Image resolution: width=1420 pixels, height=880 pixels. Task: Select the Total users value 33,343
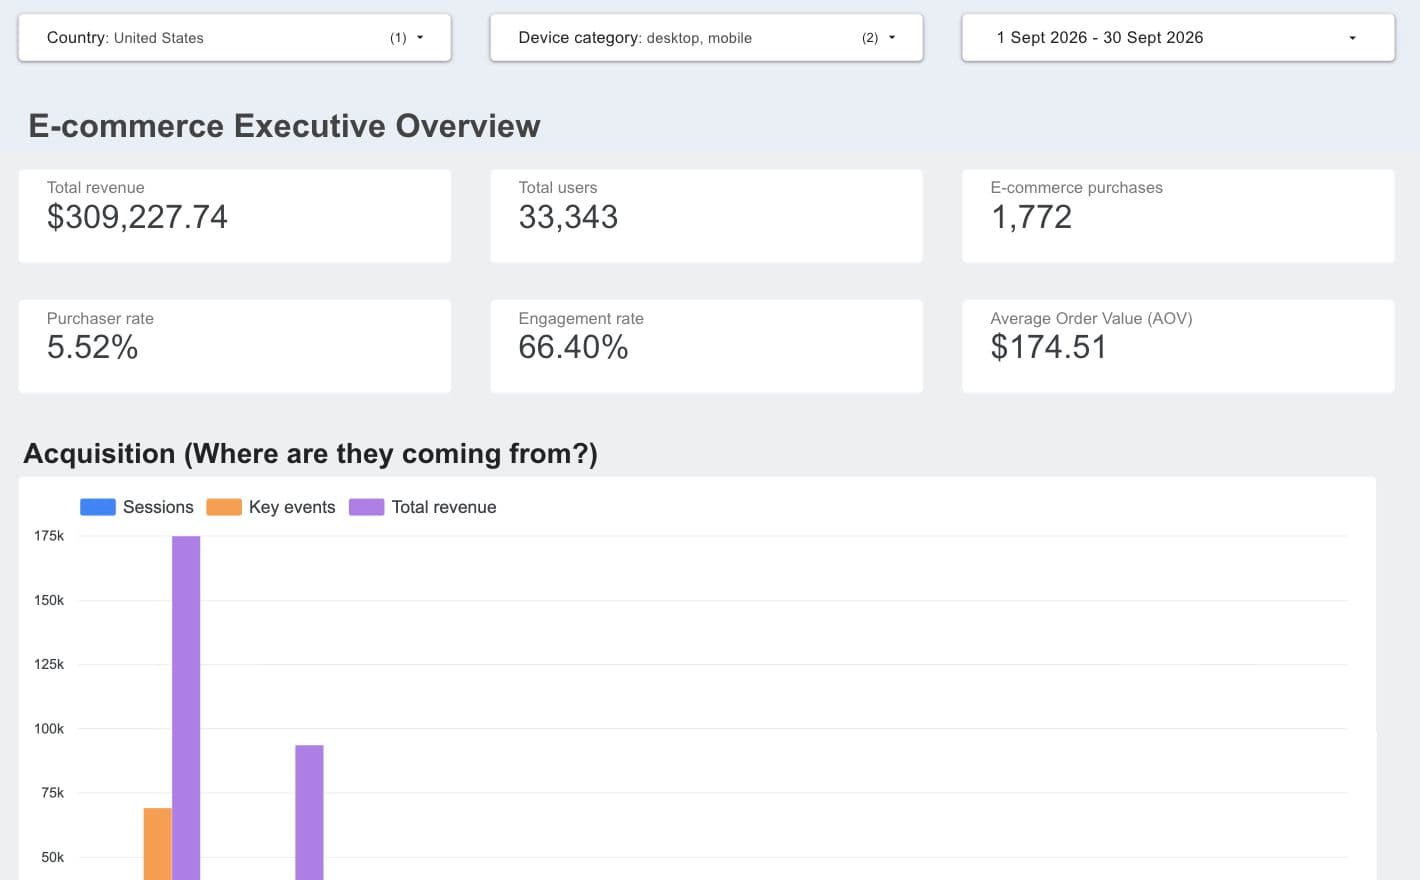[x=568, y=217]
